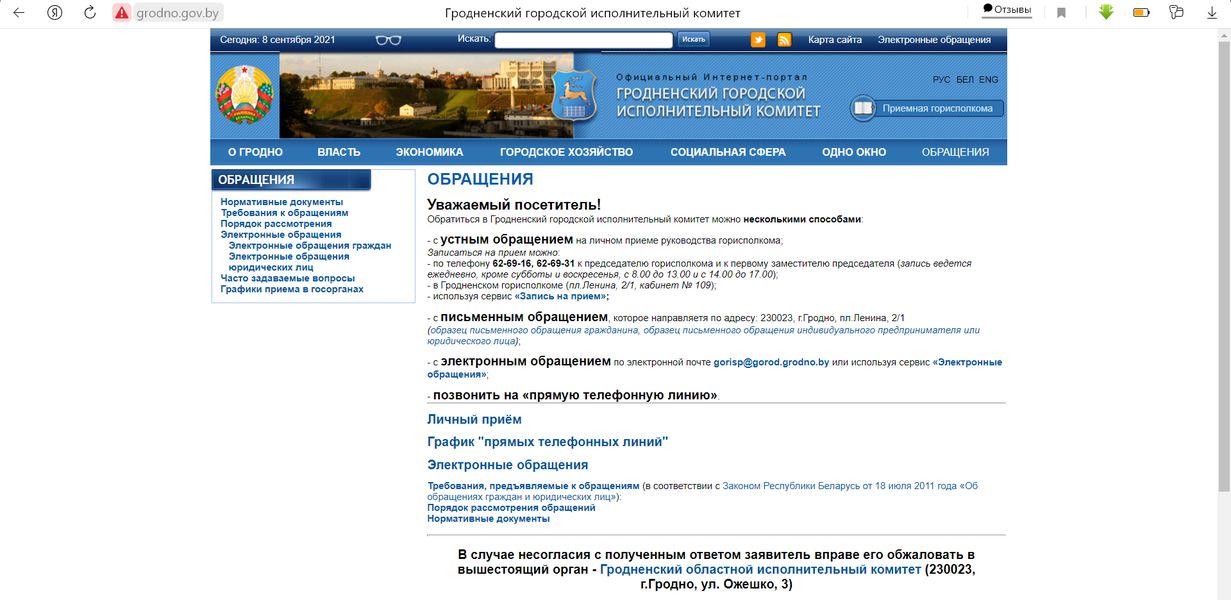Open Часто задаваемые вопросы sidebar link
Viewport: 1231px width, 600px height.
click(x=288, y=279)
